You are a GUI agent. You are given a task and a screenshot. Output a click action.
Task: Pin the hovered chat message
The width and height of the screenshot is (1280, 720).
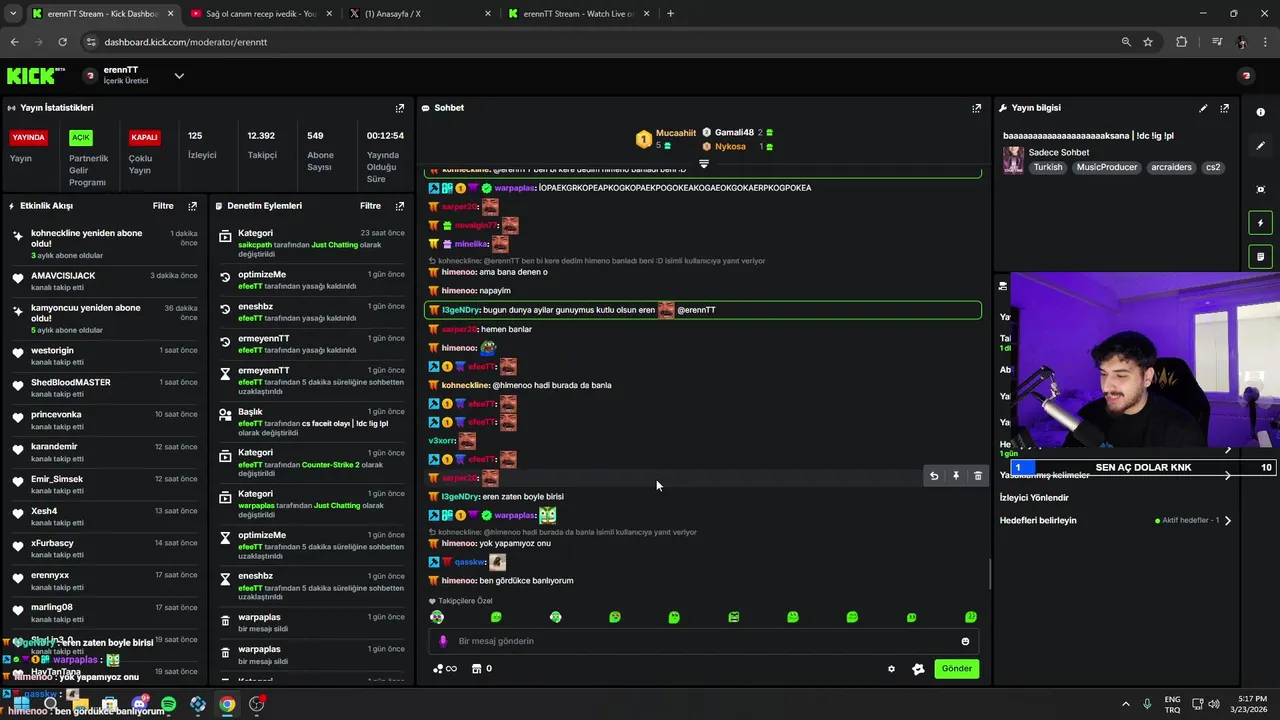point(956,476)
